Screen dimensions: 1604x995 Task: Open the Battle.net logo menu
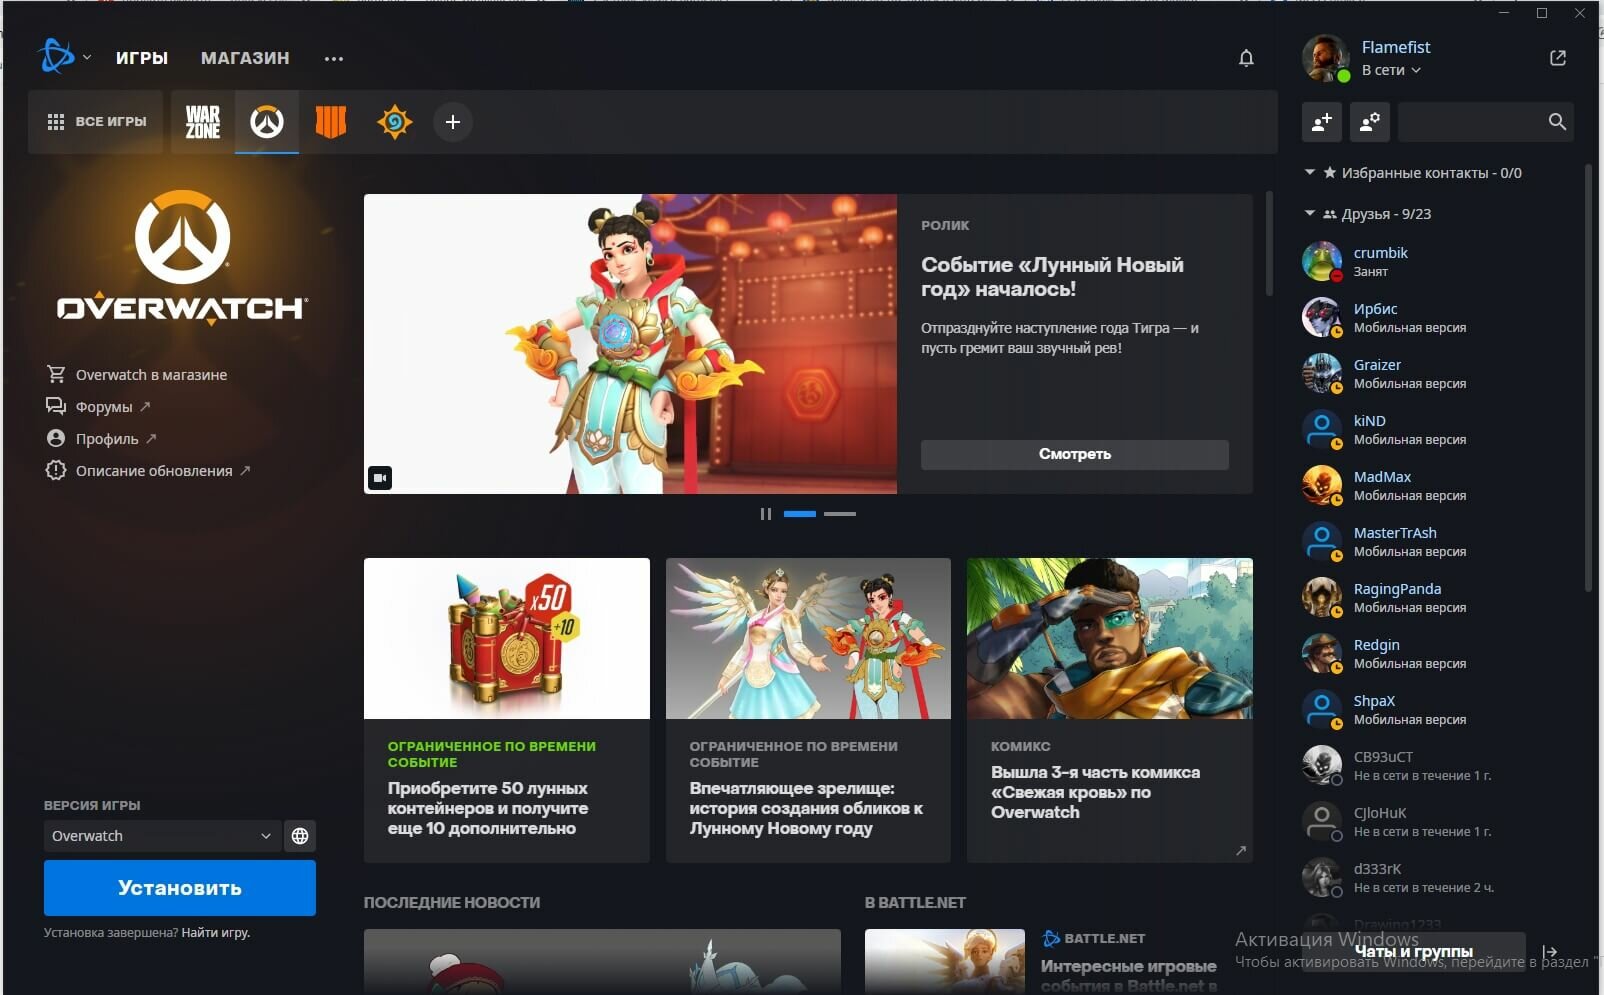tap(56, 57)
